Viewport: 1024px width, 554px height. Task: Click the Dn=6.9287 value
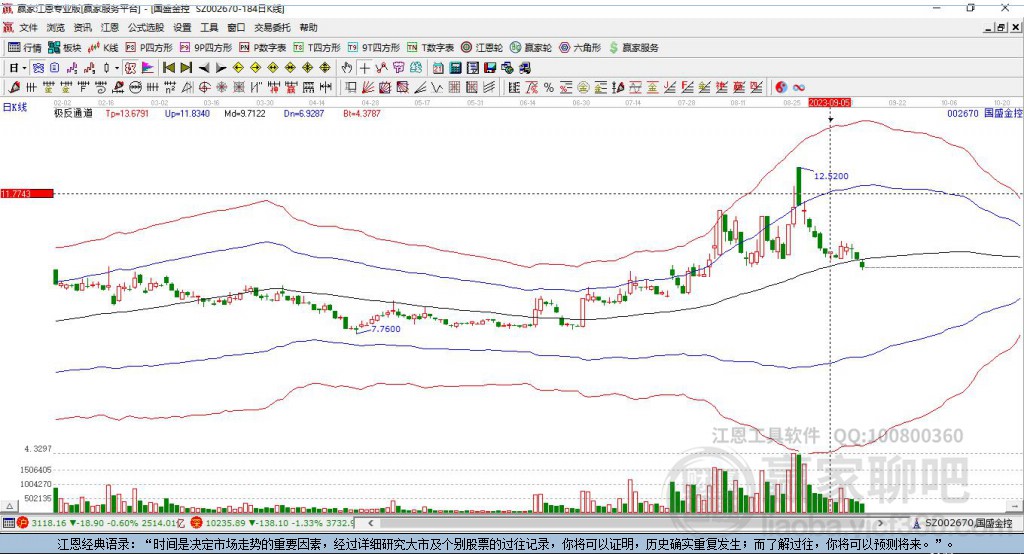(x=304, y=114)
